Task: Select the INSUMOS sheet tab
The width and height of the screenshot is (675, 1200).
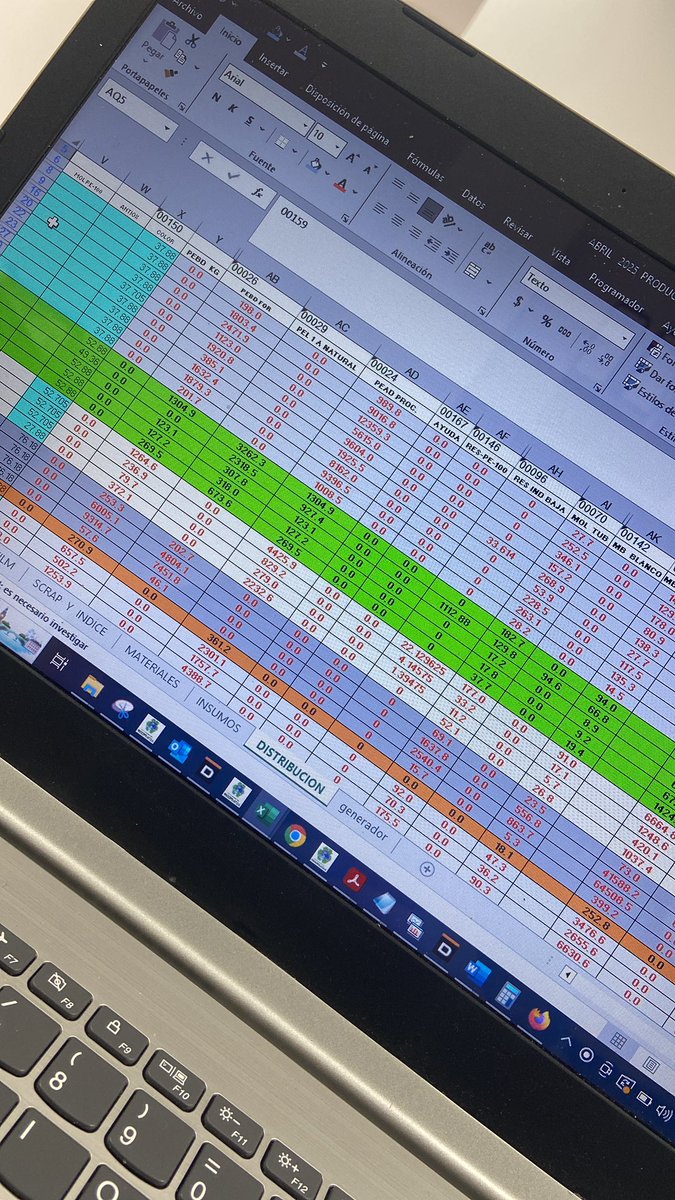Action: click(218, 714)
